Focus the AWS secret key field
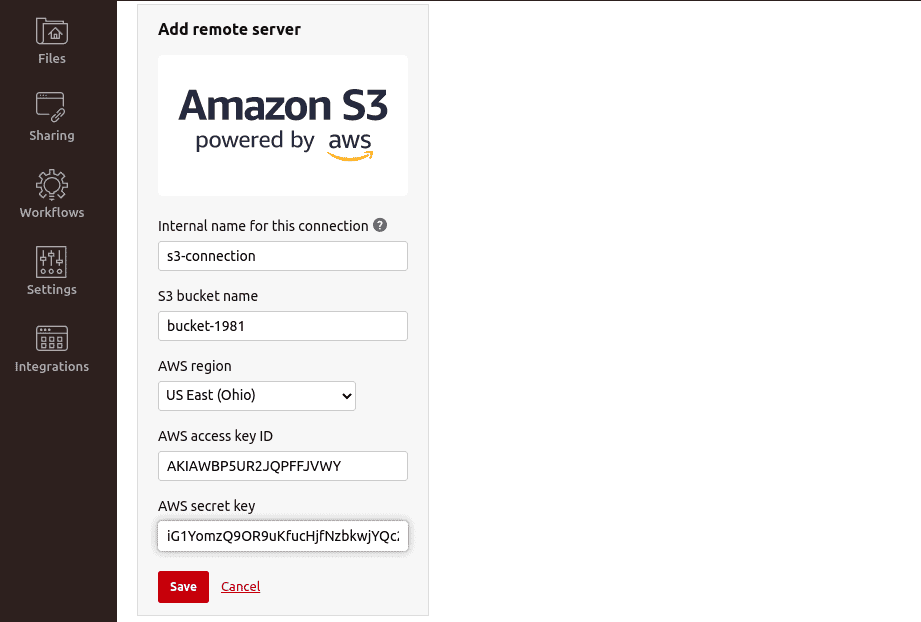This screenshot has width=921, height=622. 283,536
